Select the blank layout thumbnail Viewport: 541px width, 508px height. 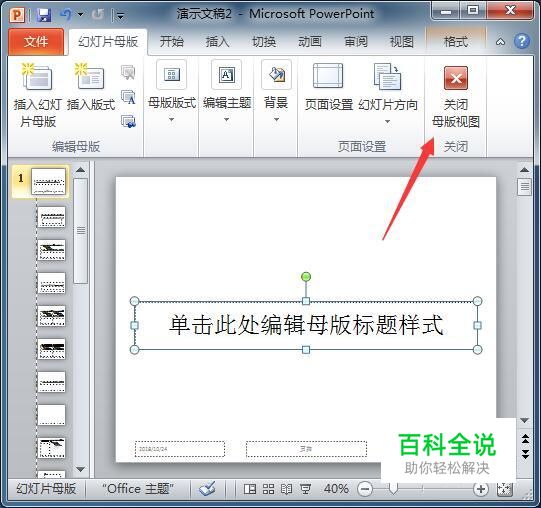pos(51,415)
